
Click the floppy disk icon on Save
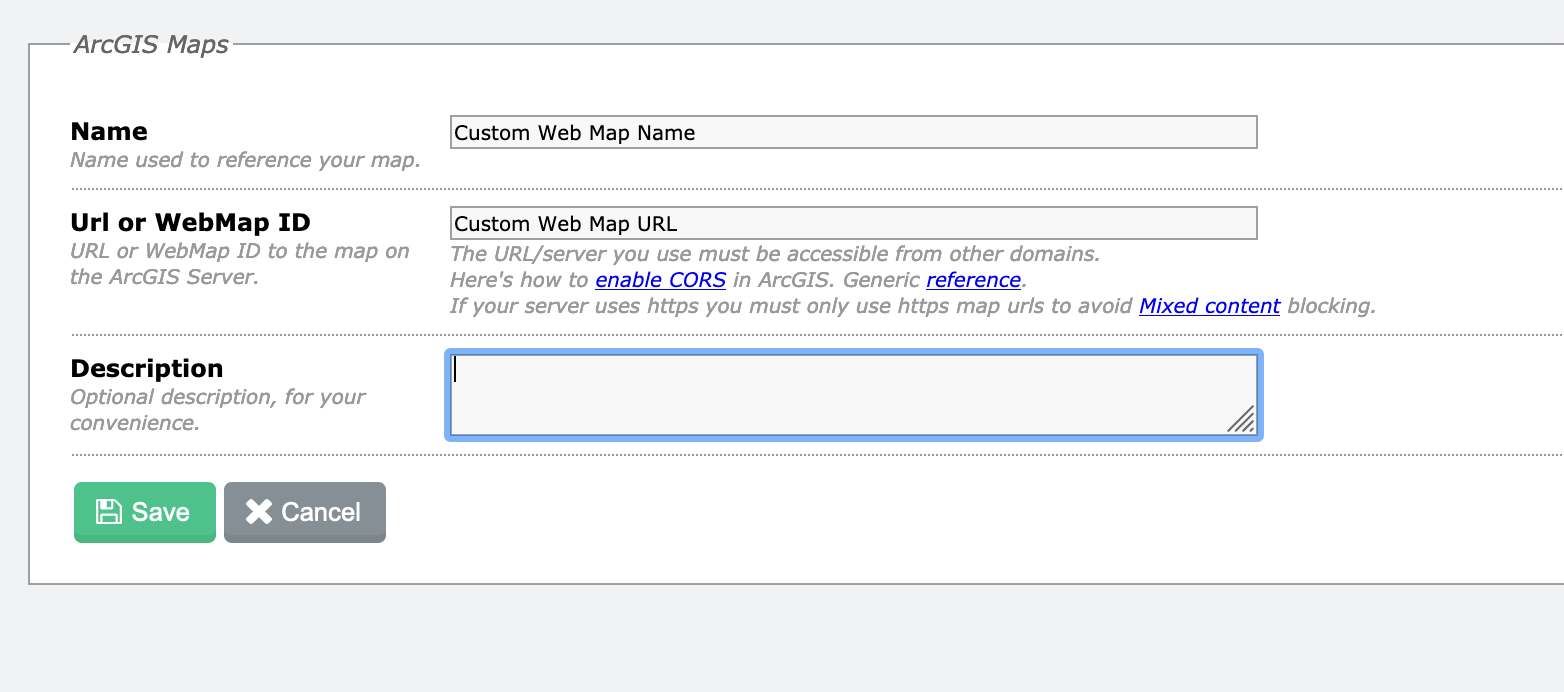(108, 512)
